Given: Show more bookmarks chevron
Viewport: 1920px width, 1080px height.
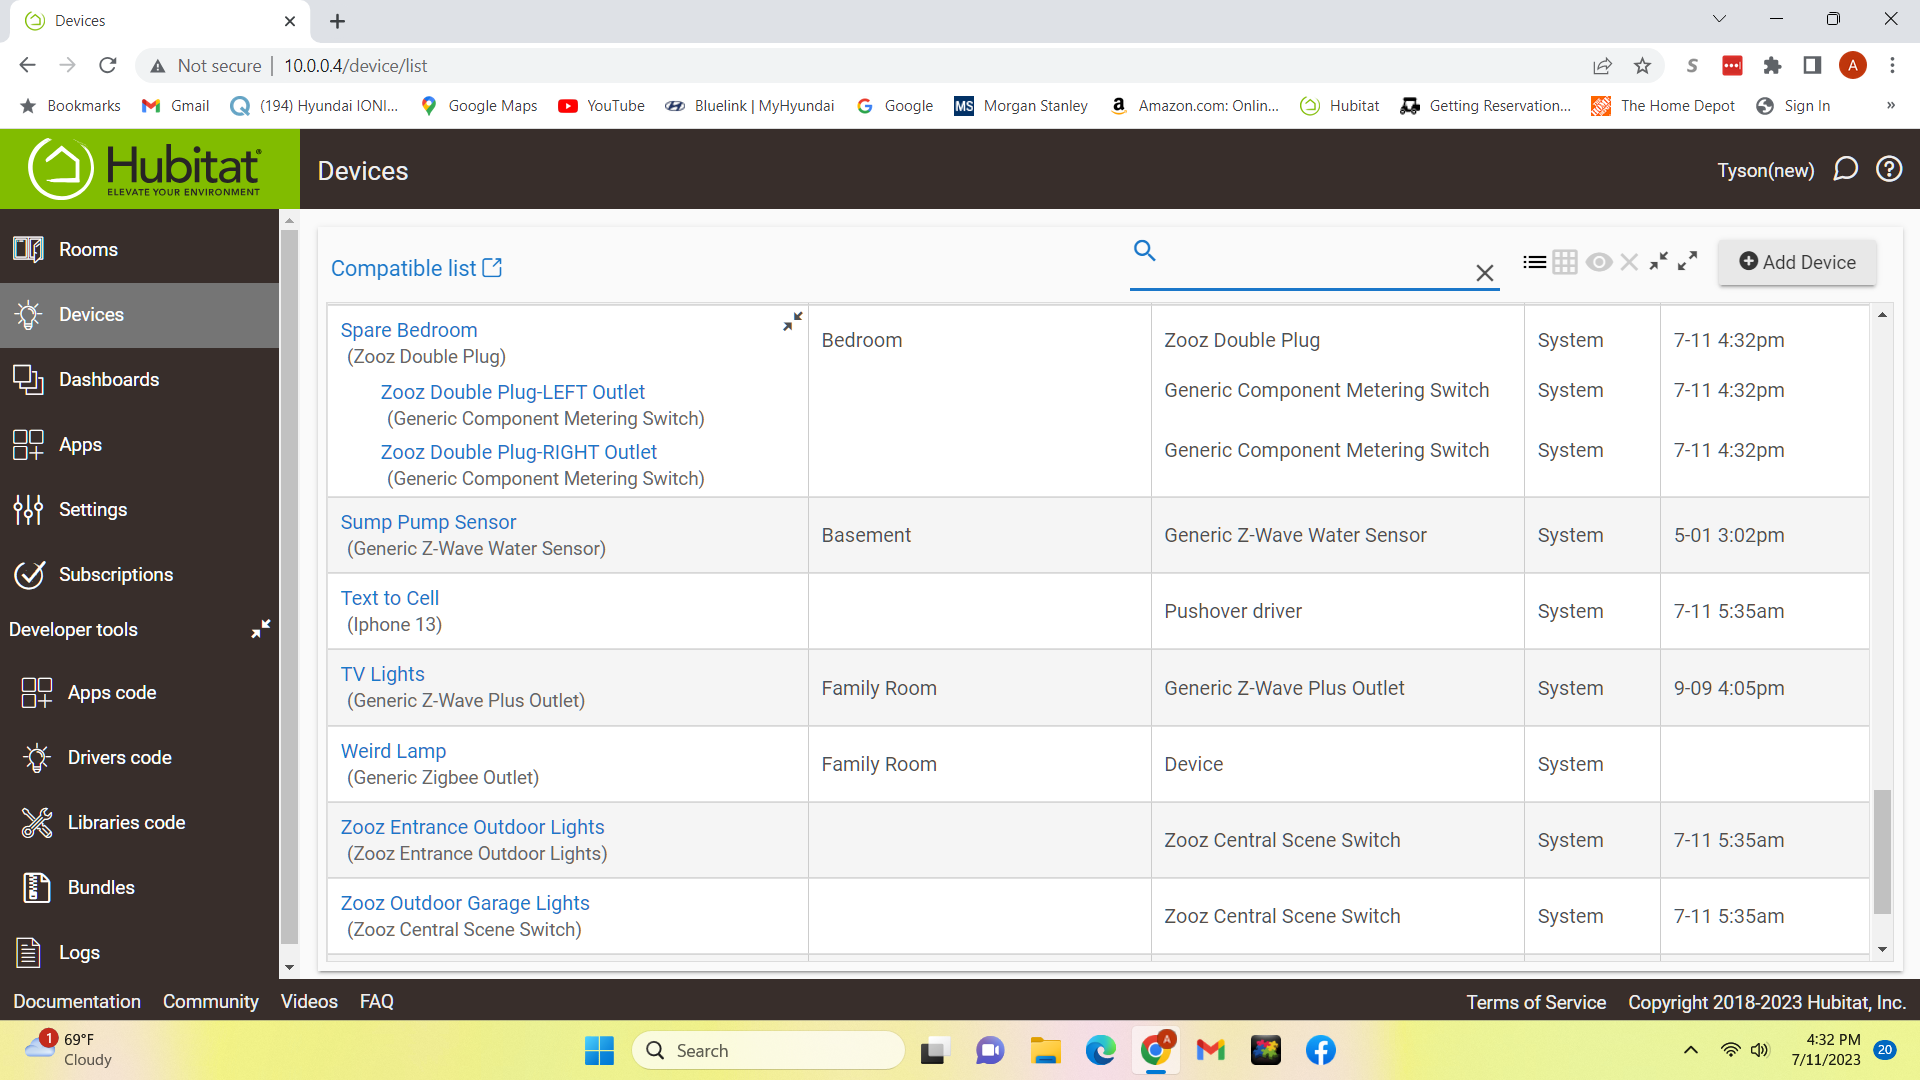Looking at the screenshot, I should (x=1890, y=106).
